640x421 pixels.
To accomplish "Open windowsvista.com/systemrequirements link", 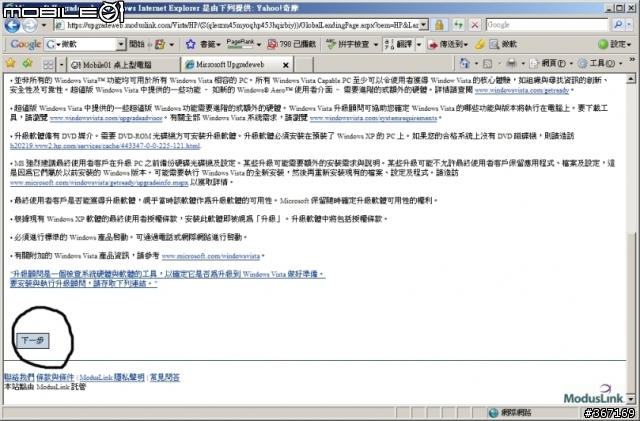I will (373, 118).
